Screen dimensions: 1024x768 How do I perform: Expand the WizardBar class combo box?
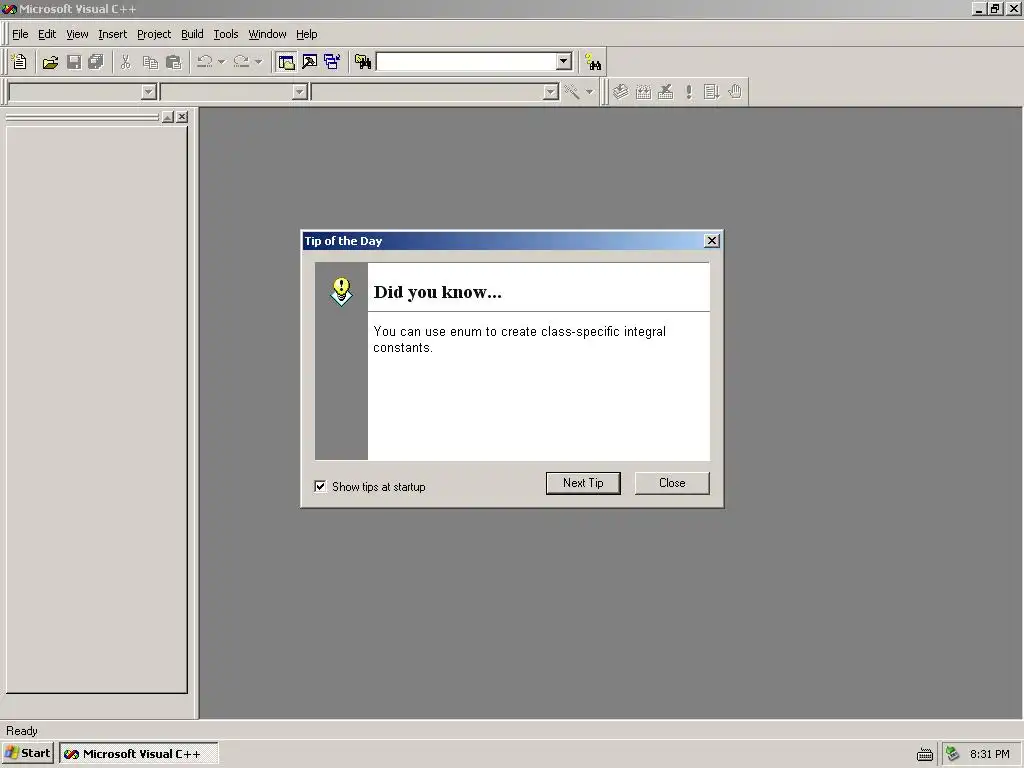click(x=149, y=92)
